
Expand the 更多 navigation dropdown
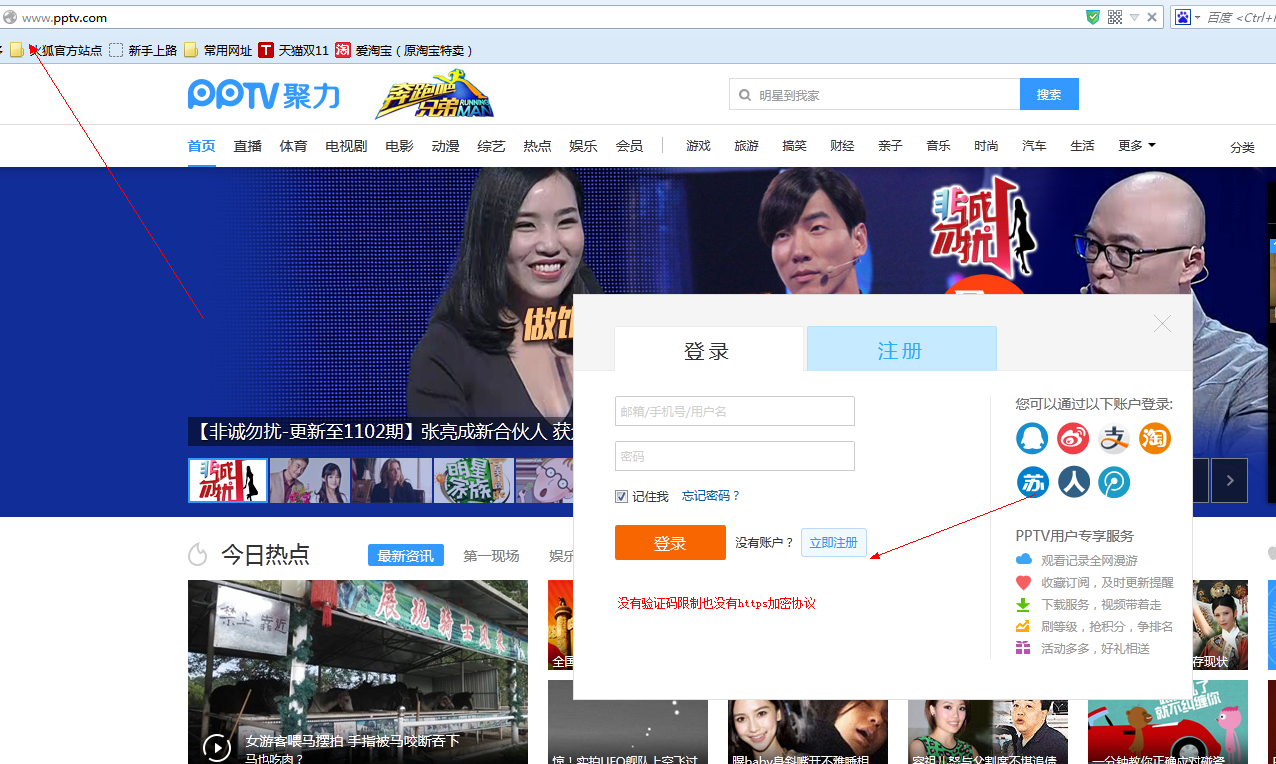click(x=1137, y=145)
